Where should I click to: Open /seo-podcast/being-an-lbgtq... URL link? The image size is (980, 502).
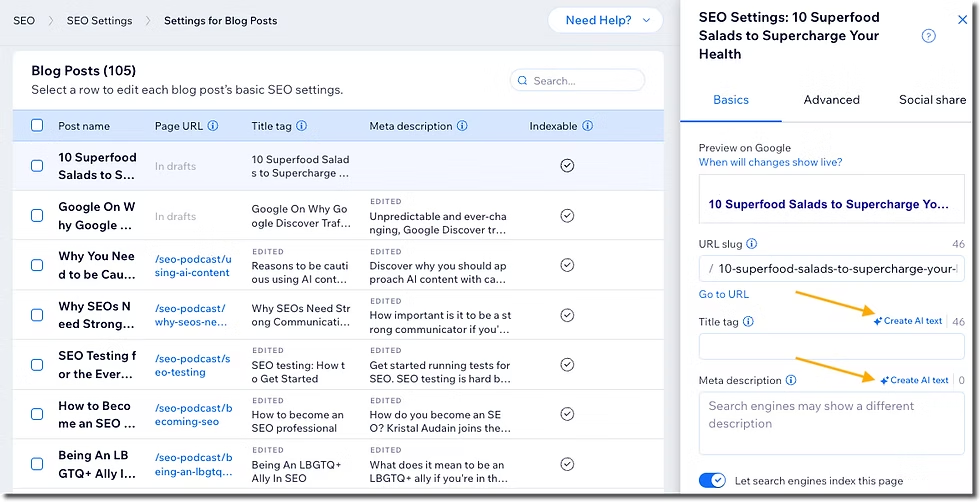(194, 464)
